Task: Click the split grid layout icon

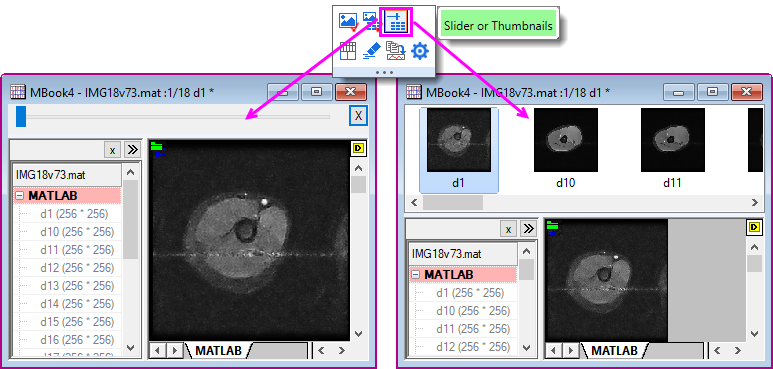Action: point(348,50)
